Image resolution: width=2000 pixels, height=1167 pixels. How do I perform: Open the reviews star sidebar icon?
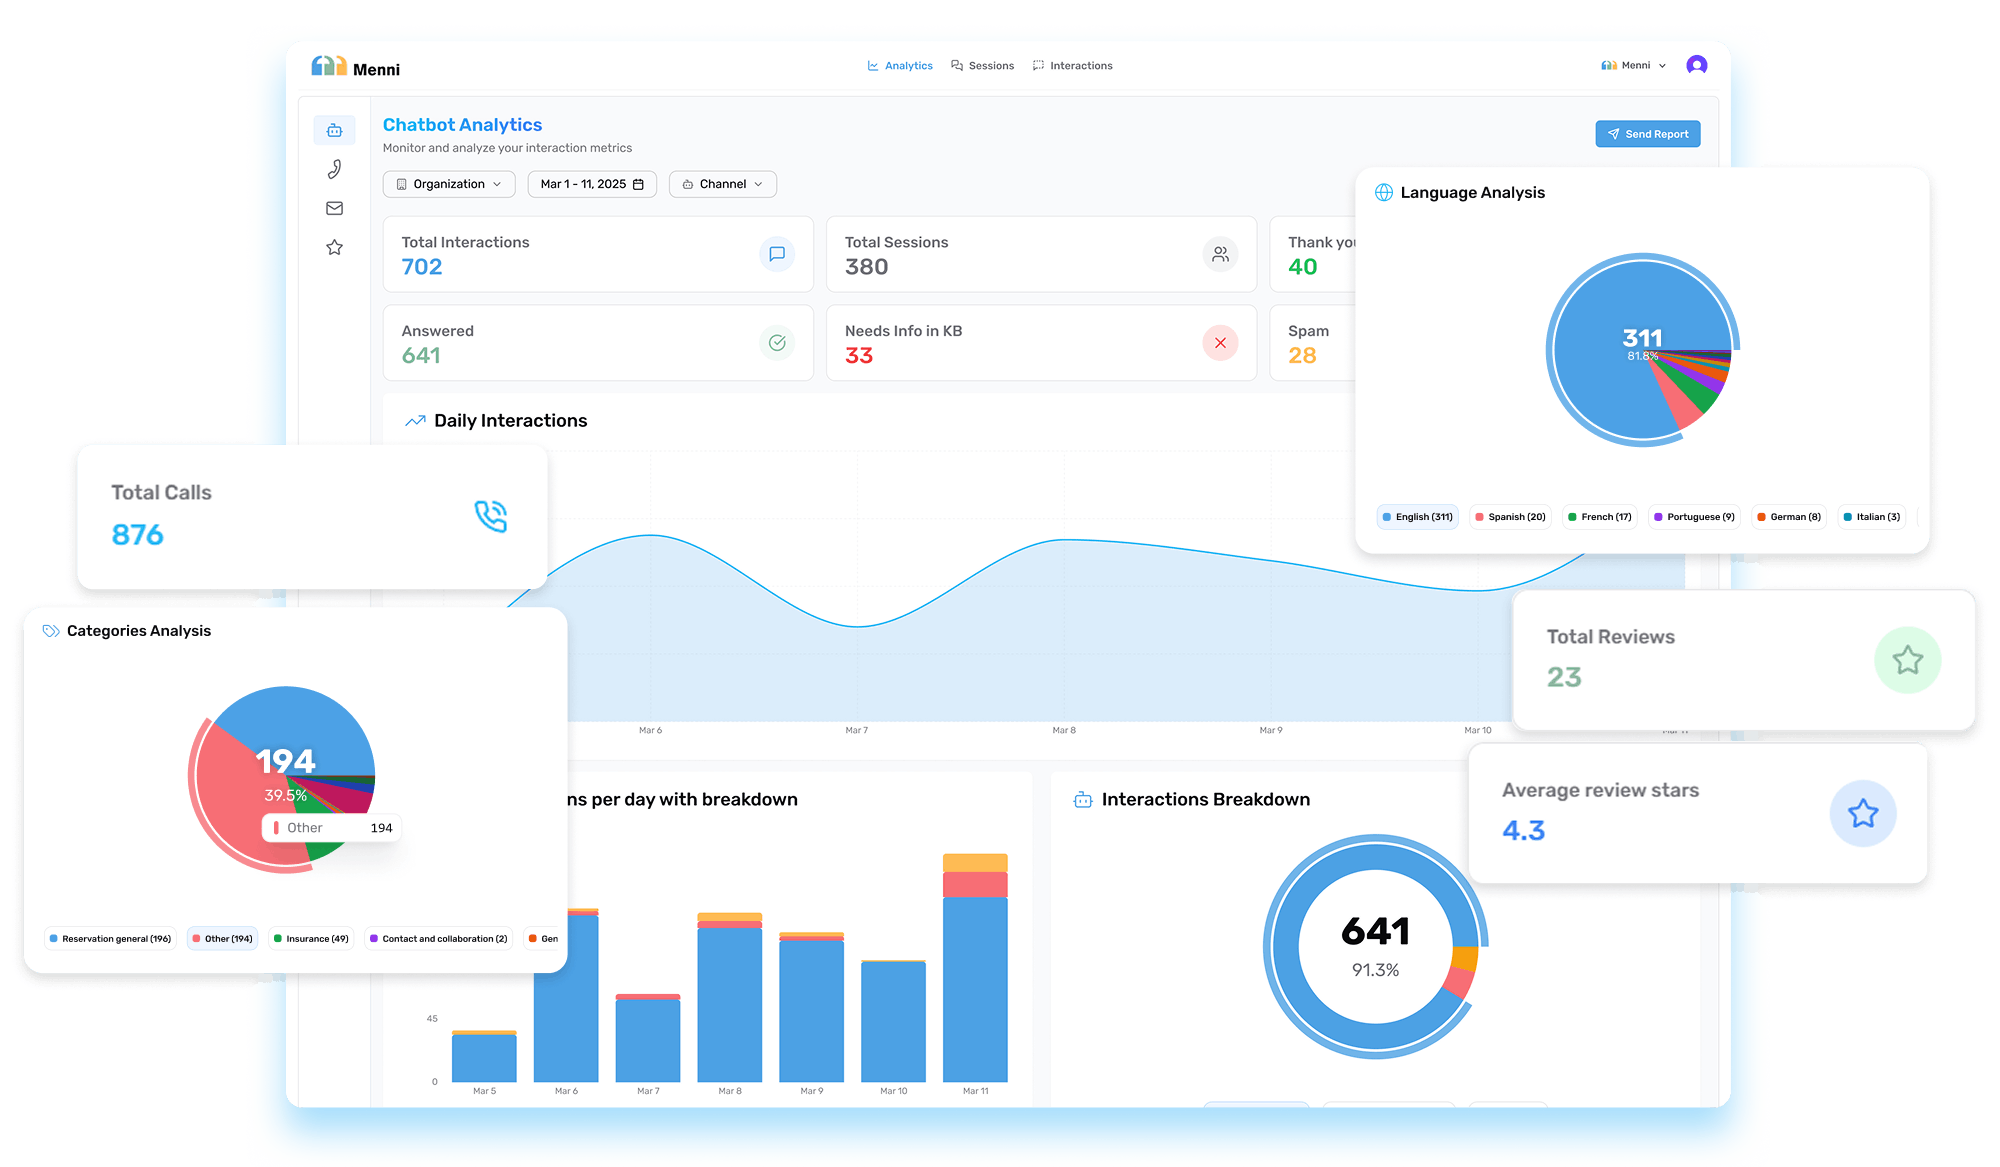point(334,247)
